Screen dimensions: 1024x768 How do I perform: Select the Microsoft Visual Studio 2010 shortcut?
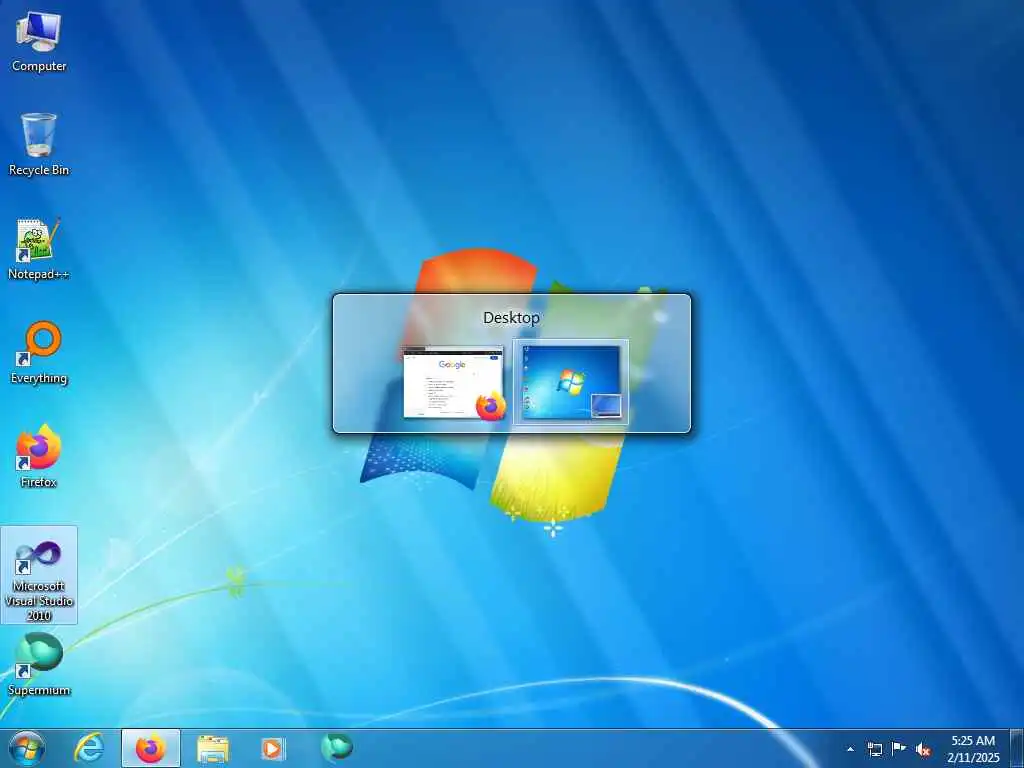[x=39, y=575]
